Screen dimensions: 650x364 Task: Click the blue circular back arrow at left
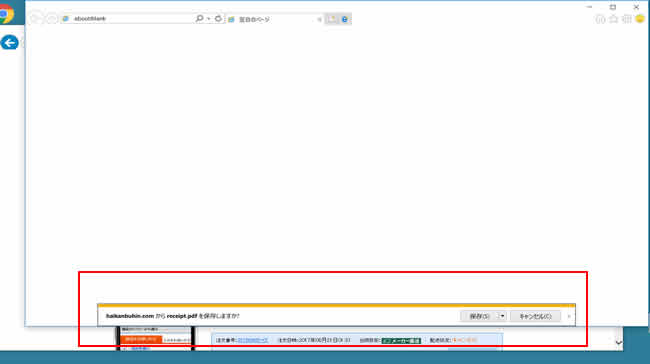[10, 43]
